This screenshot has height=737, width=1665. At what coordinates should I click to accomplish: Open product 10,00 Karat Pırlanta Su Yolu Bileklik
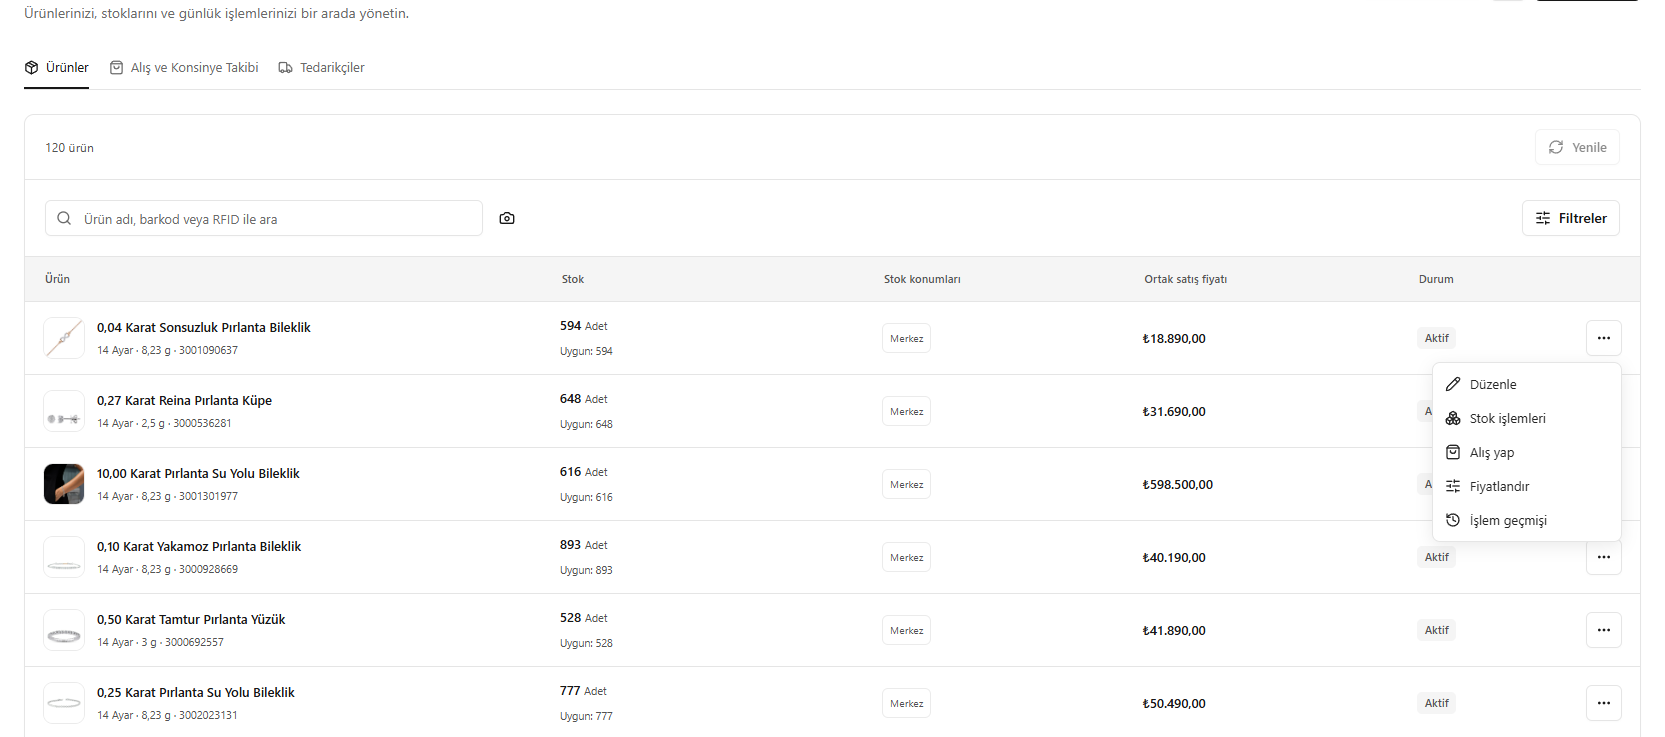coord(198,473)
